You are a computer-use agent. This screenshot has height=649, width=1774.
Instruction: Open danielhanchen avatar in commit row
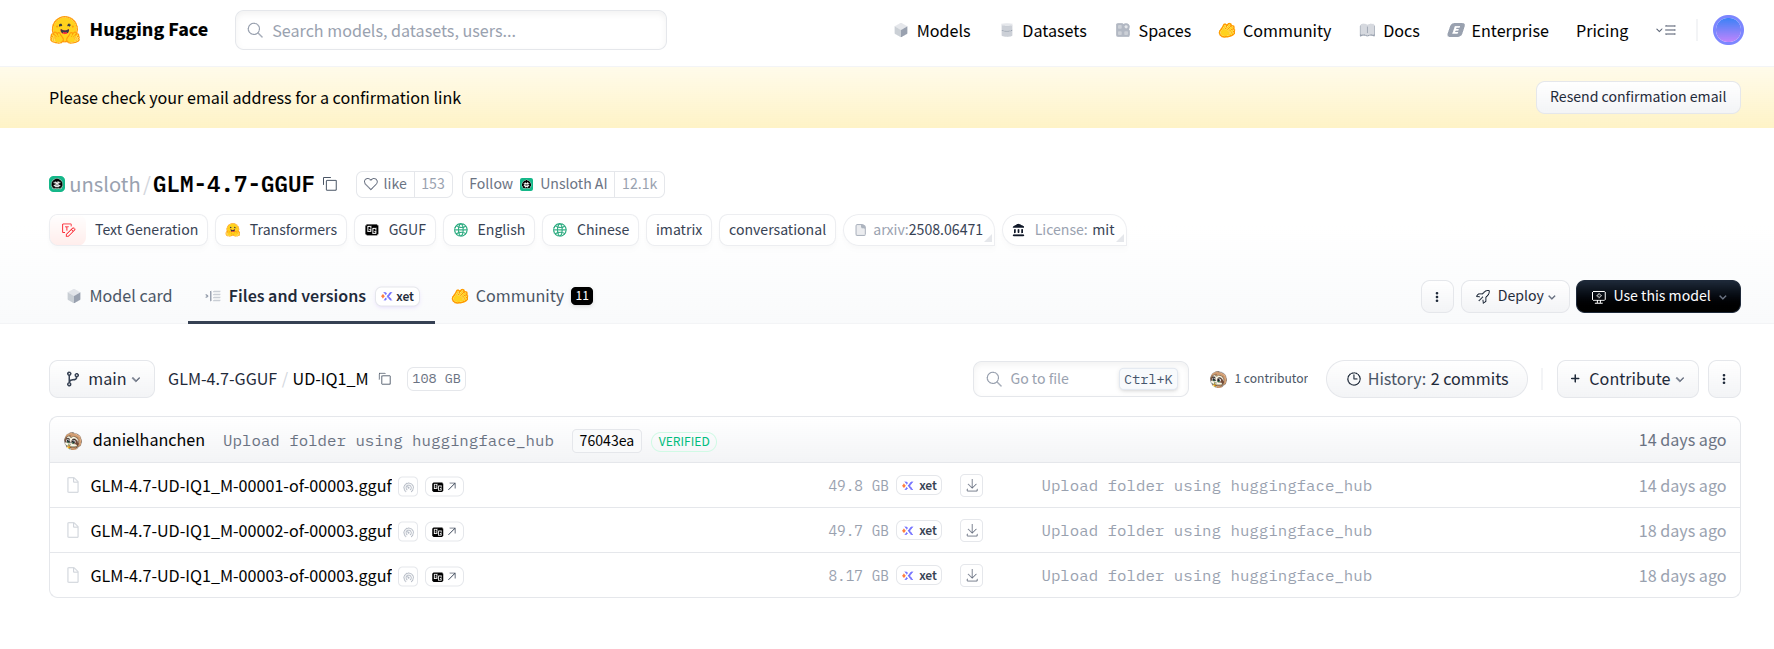point(73,441)
